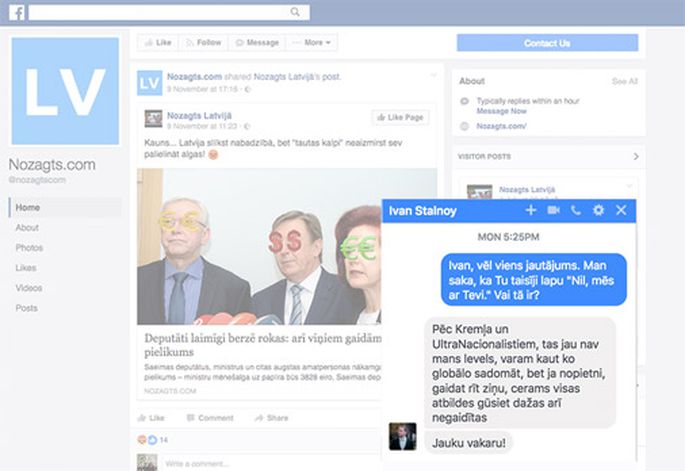Open Nozagts Latvijā in visitor posts
This screenshot has width=685, height=471.
[x=527, y=190]
